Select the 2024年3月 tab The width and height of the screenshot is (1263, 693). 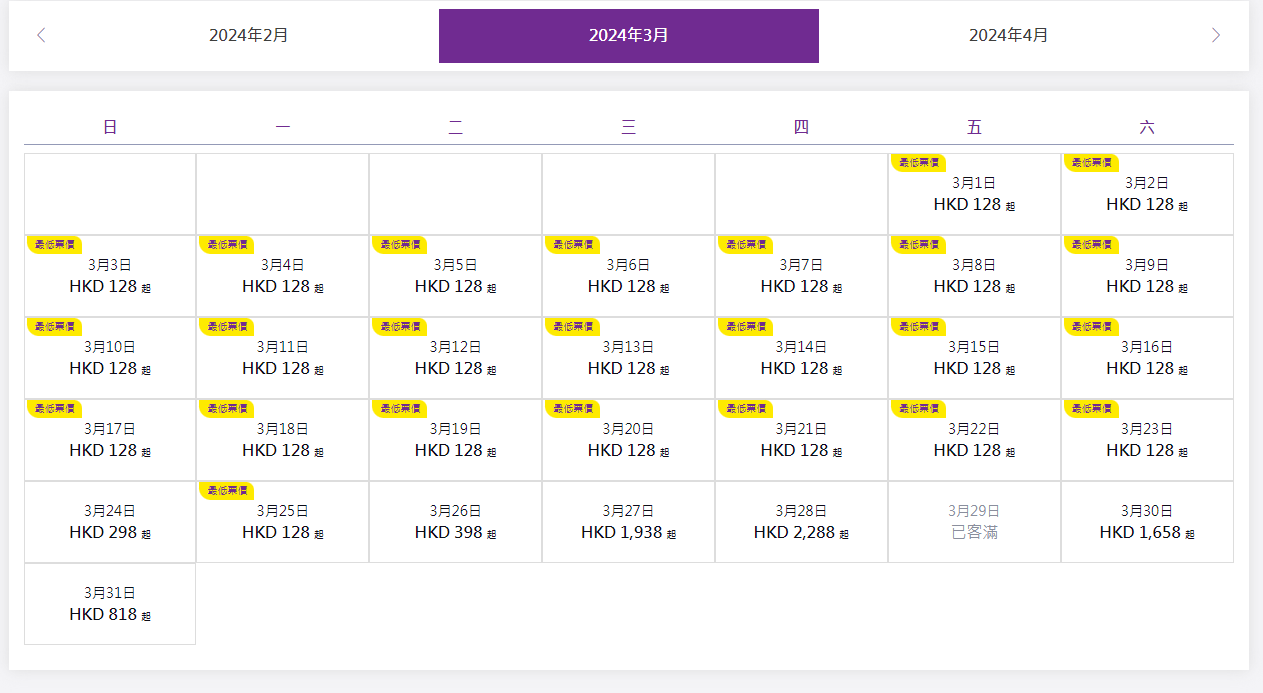click(x=628, y=36)
